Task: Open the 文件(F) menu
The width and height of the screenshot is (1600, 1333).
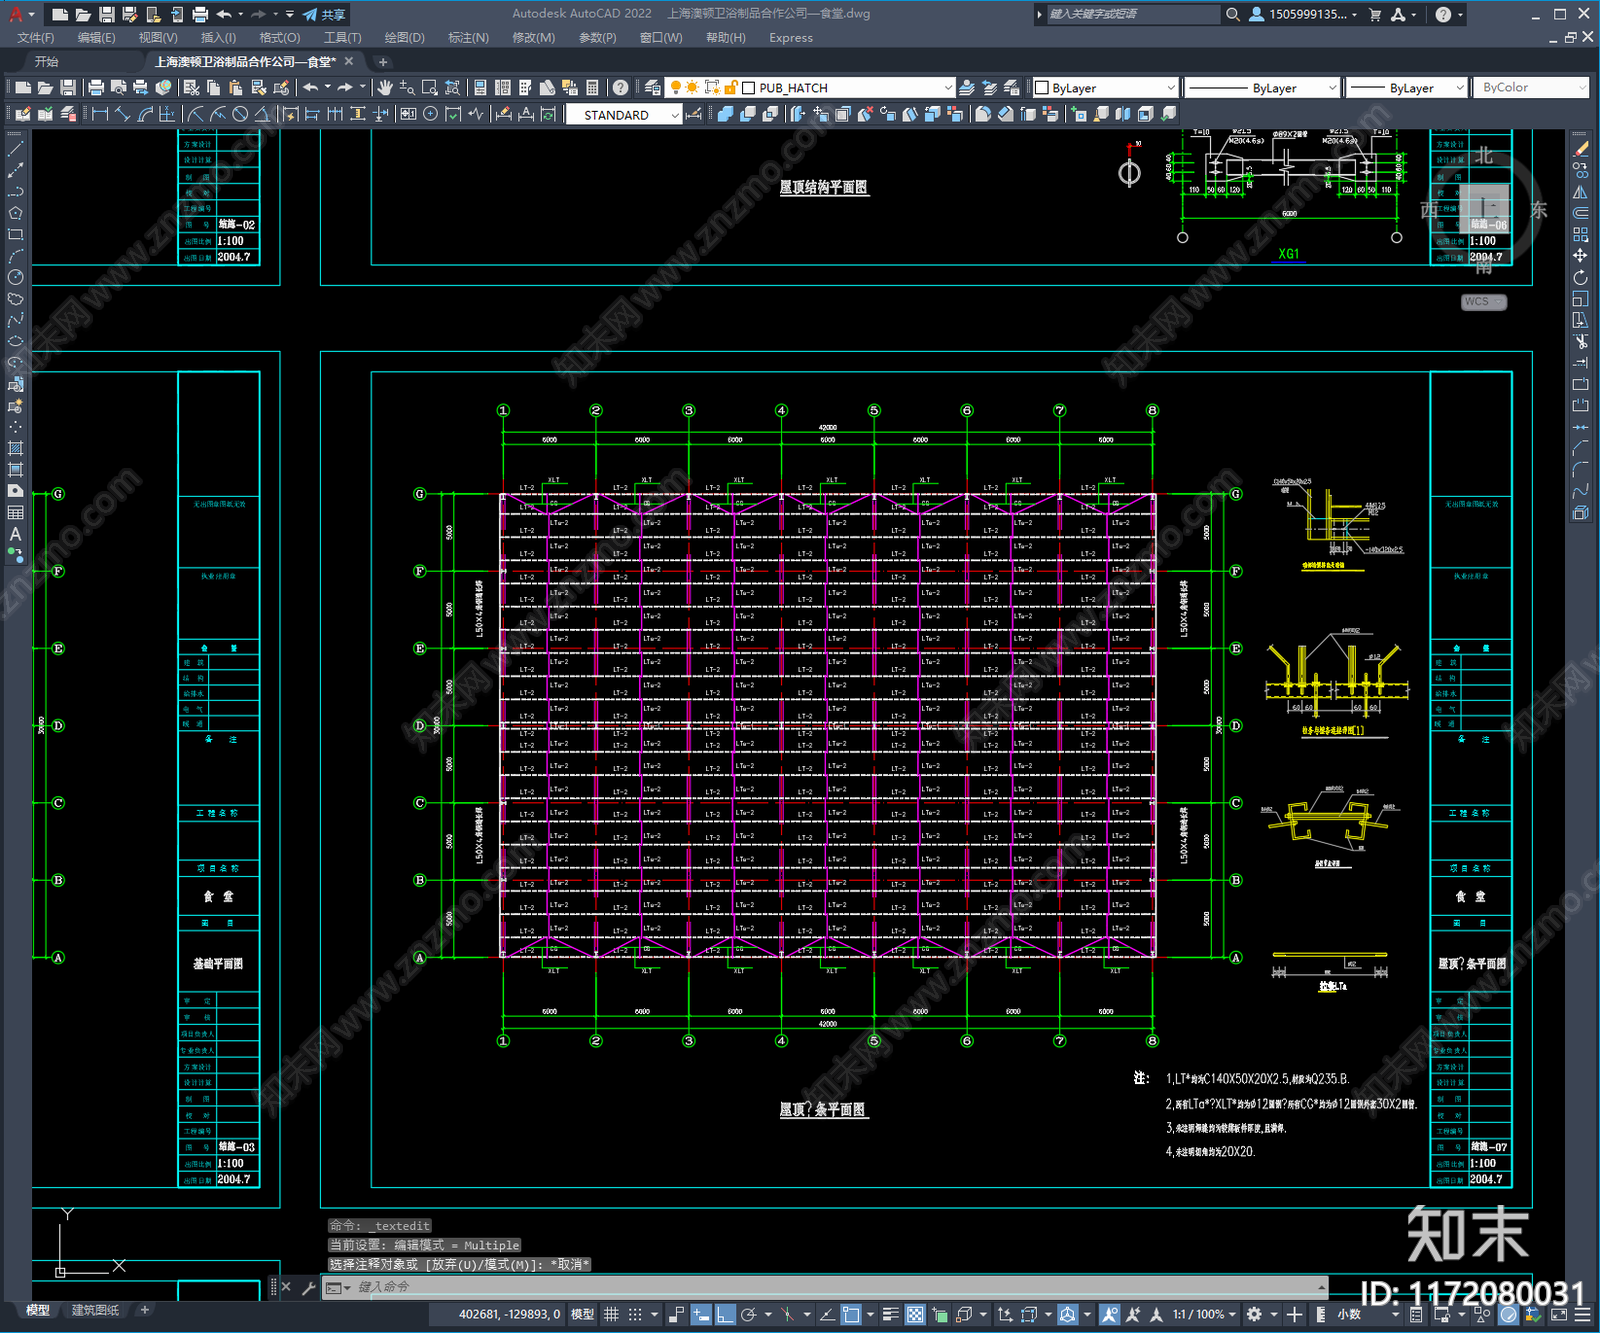Action: [36, 38]
